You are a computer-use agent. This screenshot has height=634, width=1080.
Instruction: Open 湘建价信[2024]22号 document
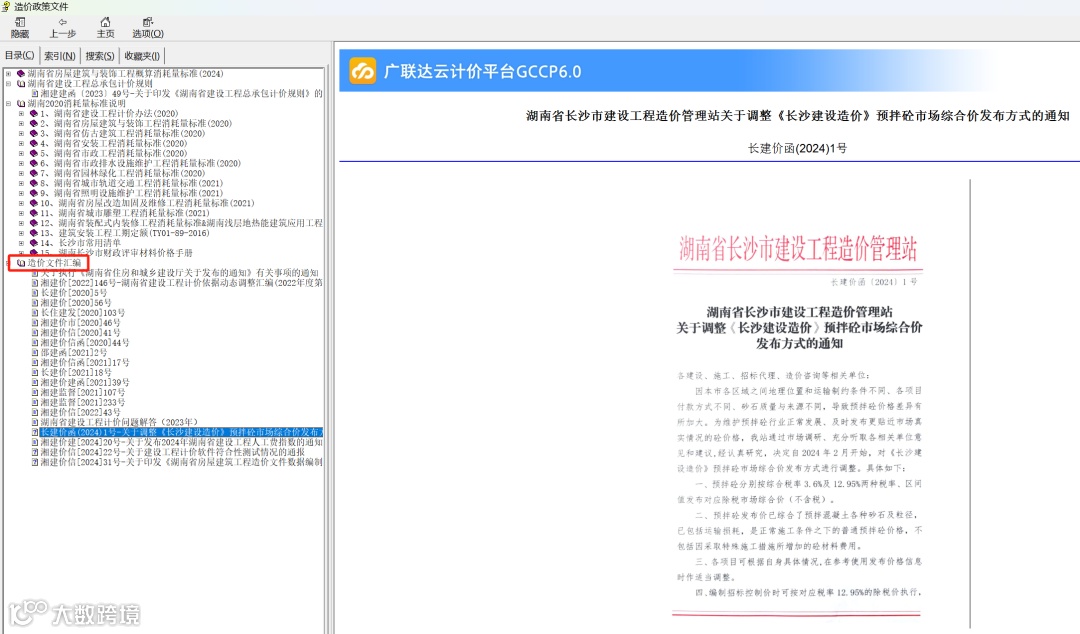click(x=172, y=452)
